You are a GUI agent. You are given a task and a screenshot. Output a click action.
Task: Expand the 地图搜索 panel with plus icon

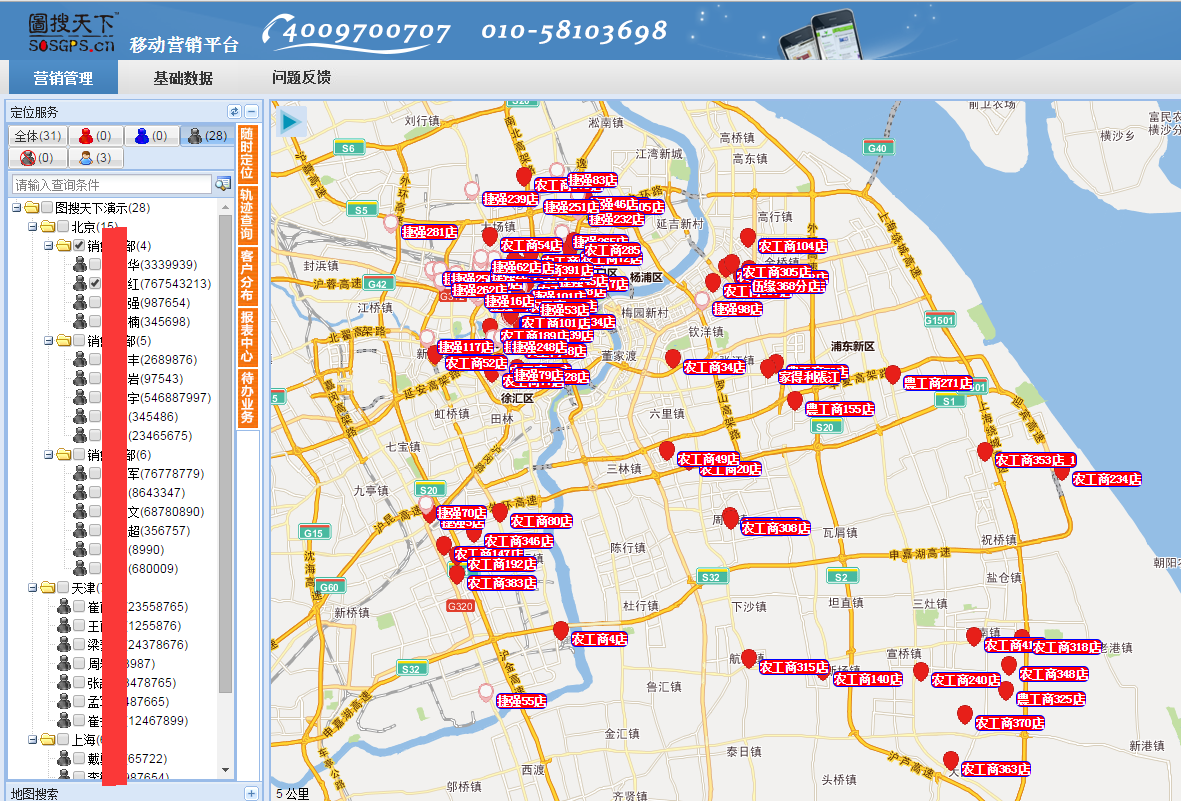pos(252,793)
